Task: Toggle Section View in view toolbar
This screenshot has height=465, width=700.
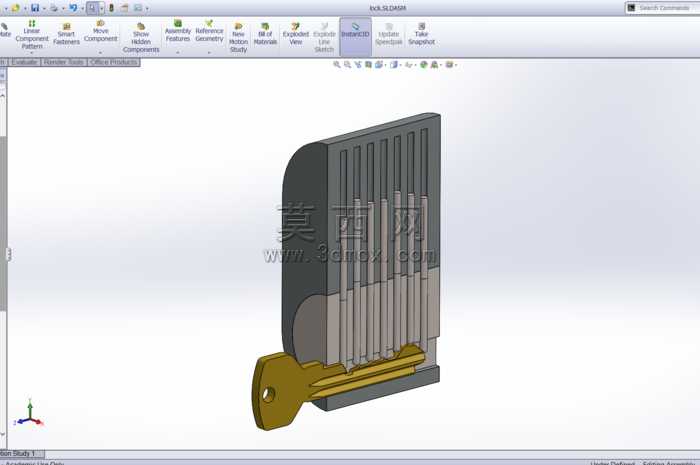Action: point(368,65)
